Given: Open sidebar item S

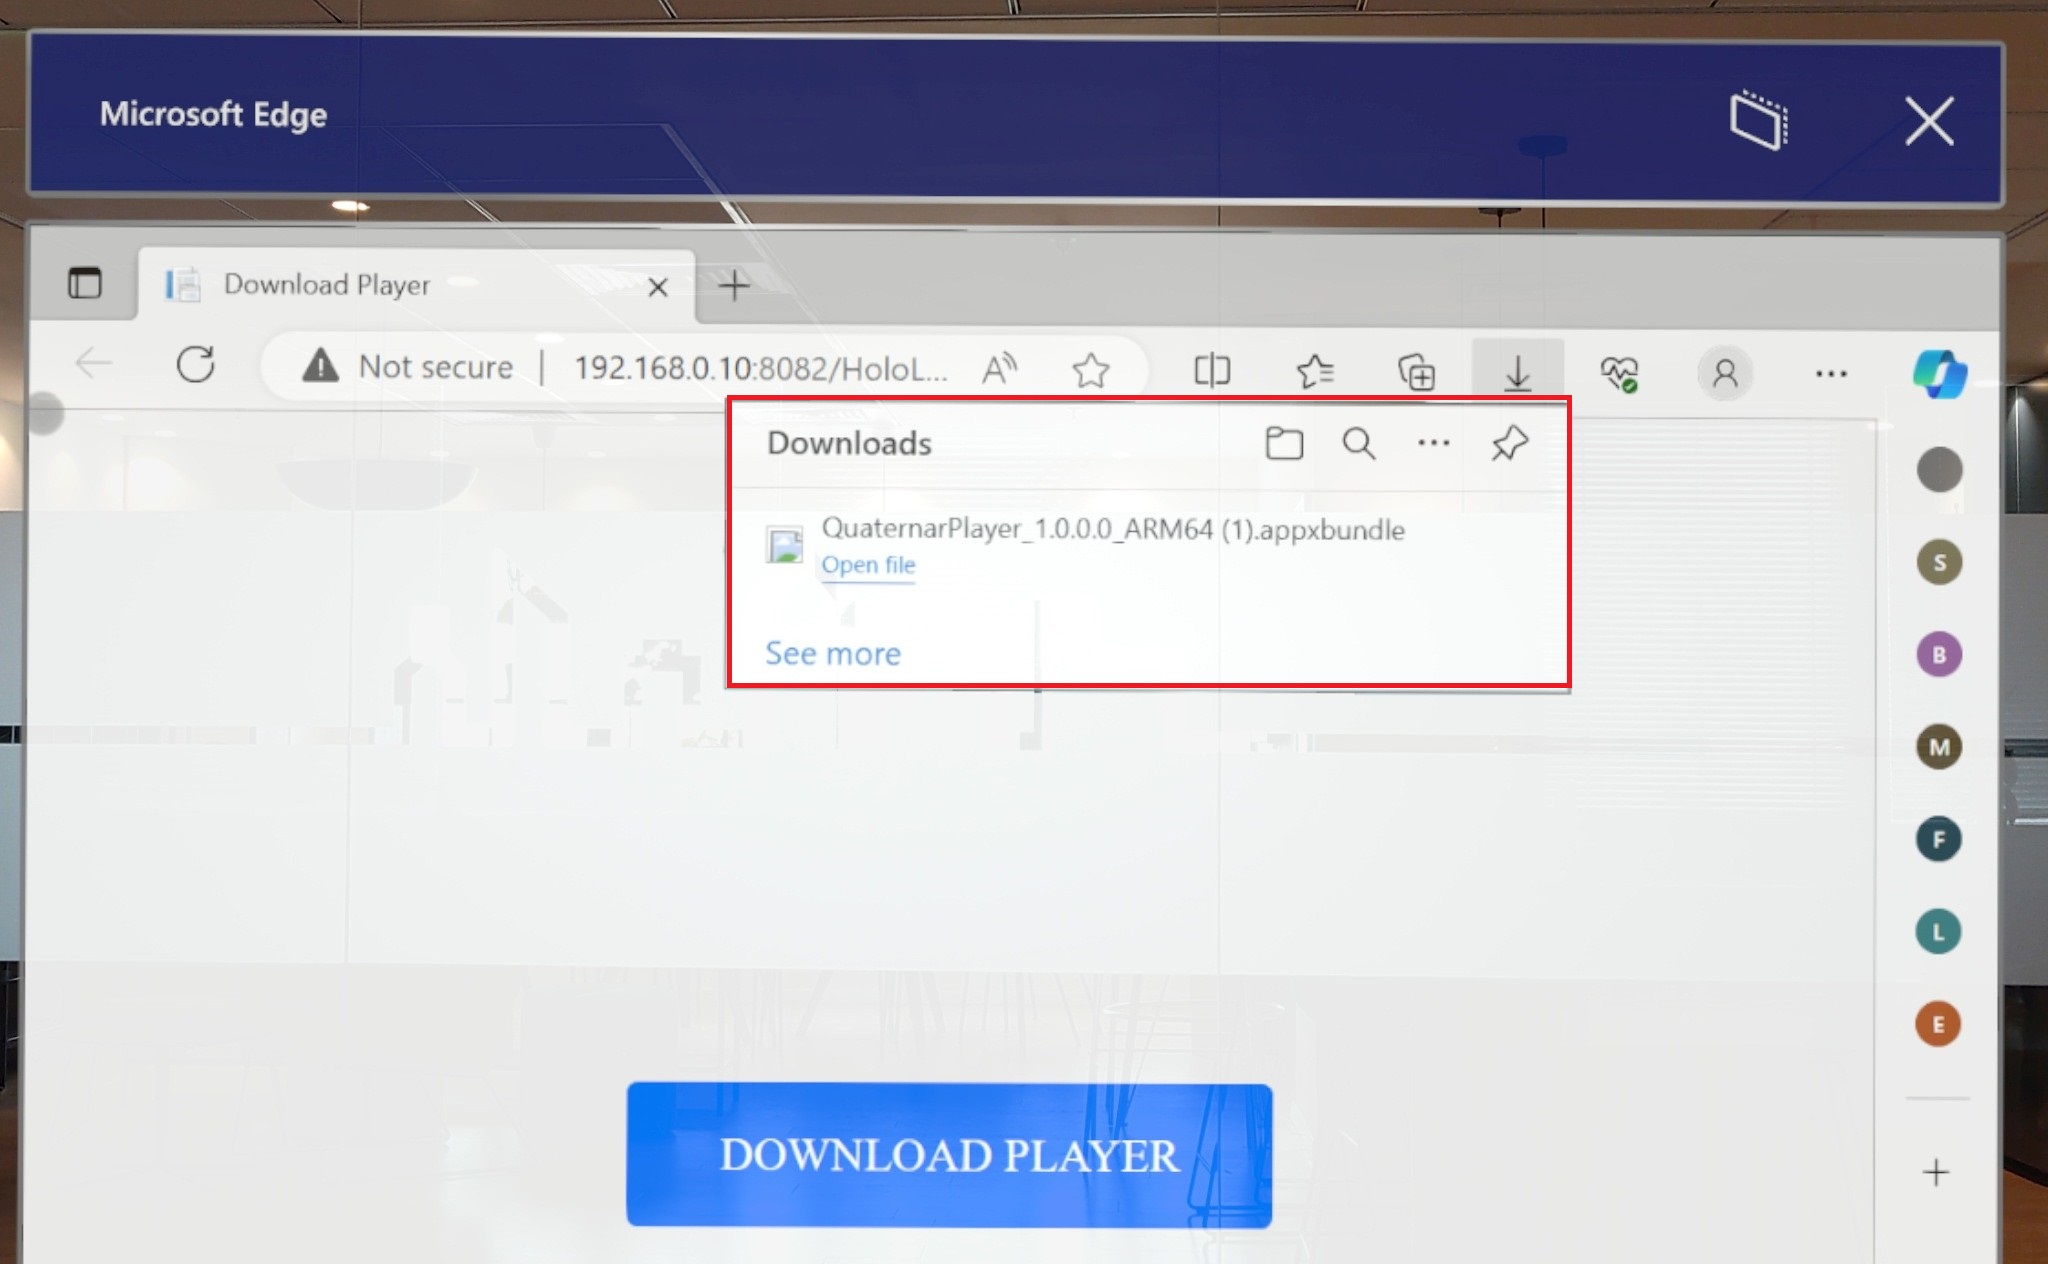Looking at the screenshot, I should [1939, 562].
